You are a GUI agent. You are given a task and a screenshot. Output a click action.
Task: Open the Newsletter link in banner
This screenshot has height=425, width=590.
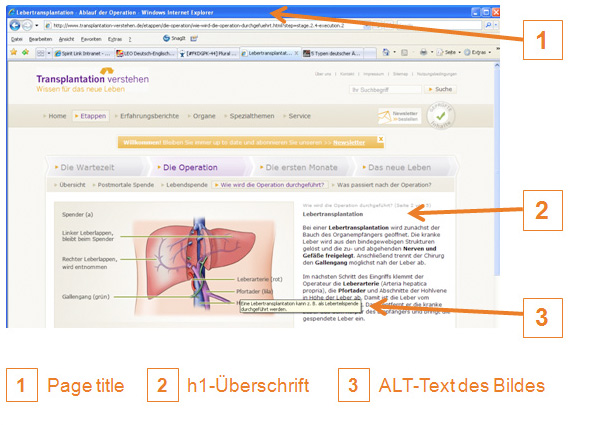[349, 143]
